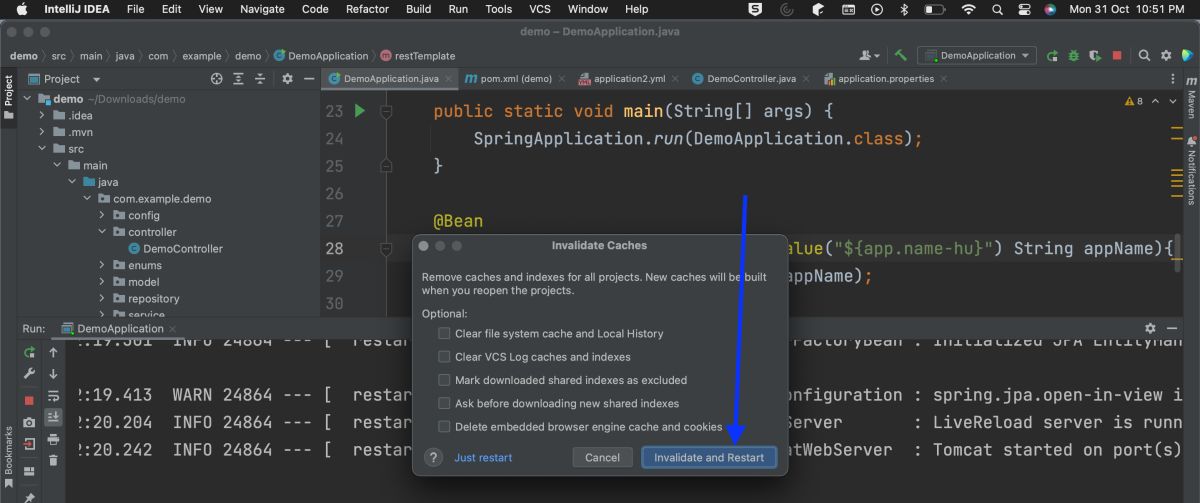Check Delete embedded browser engine cache and cookies
The height and width of the screenshot is (503, 1200).
coord(444,426)
